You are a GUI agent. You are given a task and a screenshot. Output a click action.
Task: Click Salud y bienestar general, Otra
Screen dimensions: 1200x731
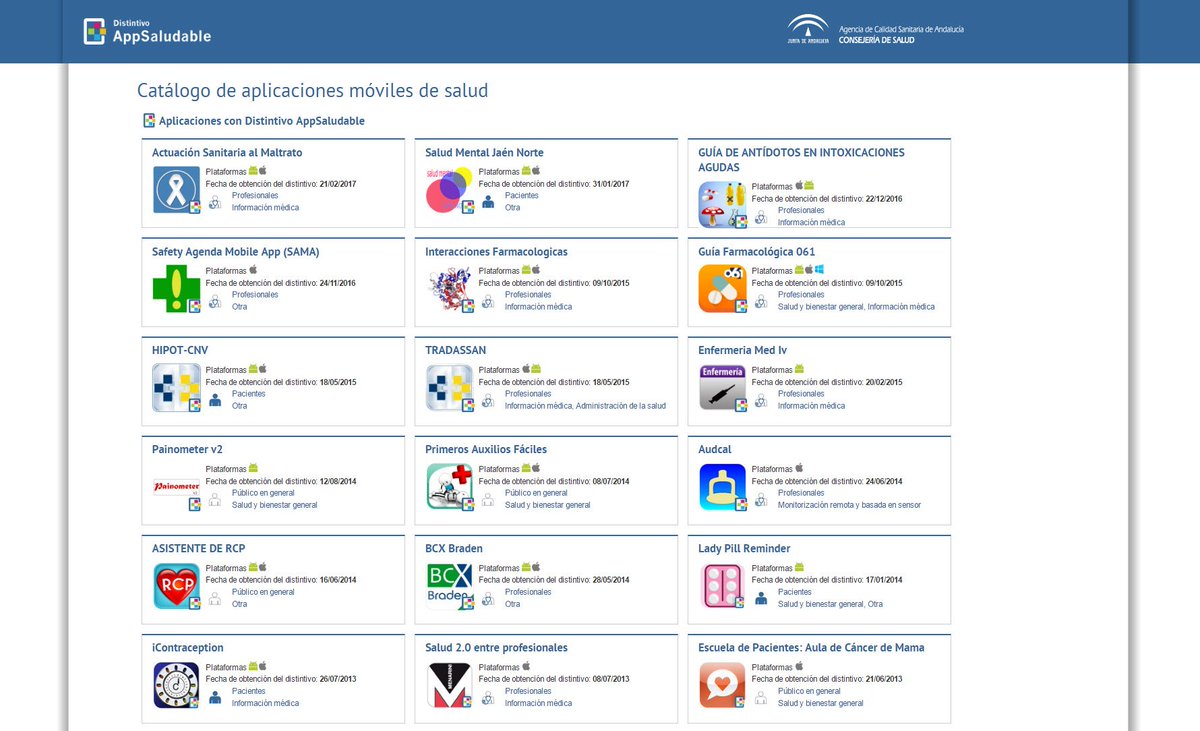830,604
